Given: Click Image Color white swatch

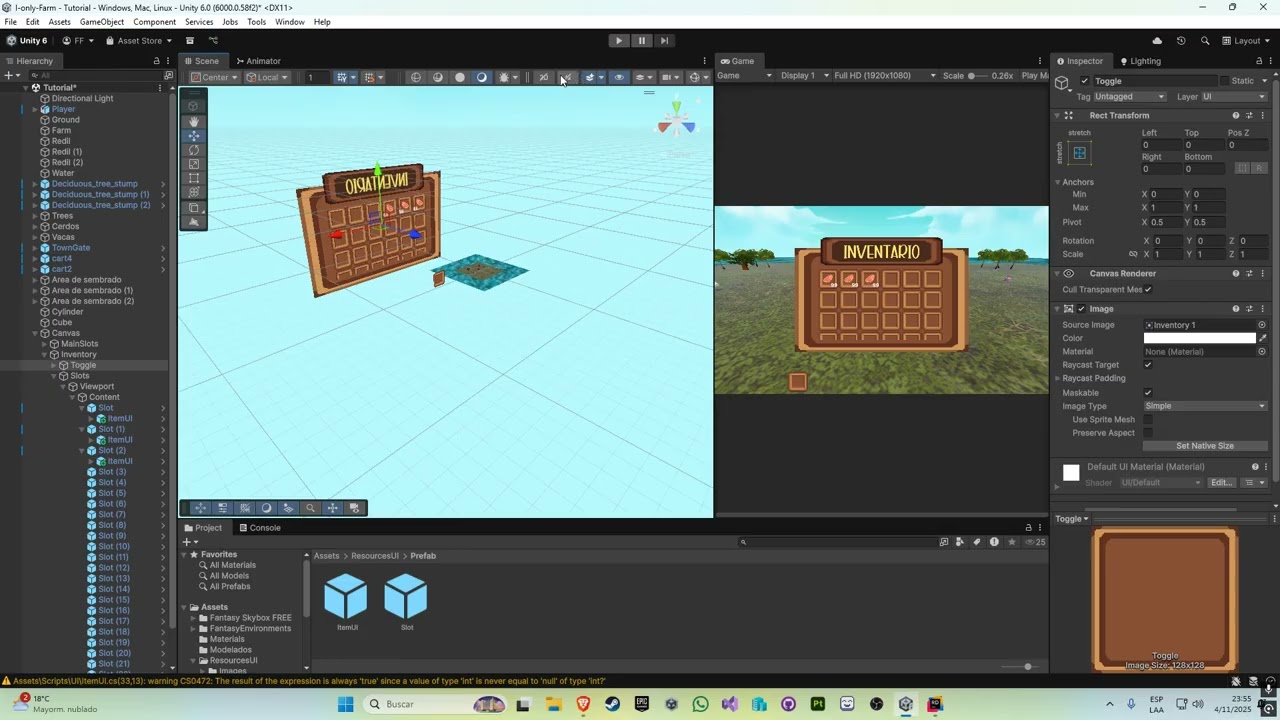Looking at the screenshot, I should 1199,338.
